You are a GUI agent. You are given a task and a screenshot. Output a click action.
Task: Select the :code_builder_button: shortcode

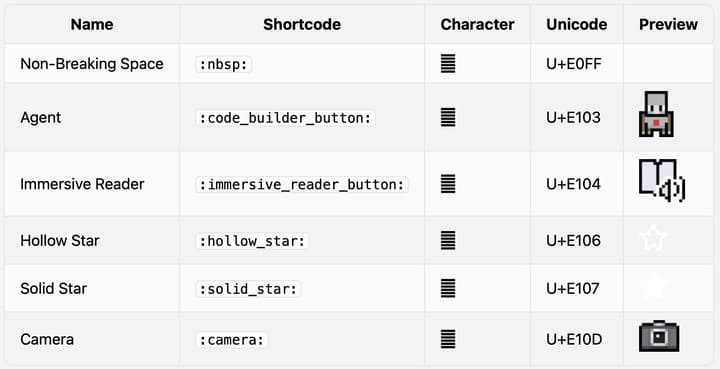(x=285, y=118)
